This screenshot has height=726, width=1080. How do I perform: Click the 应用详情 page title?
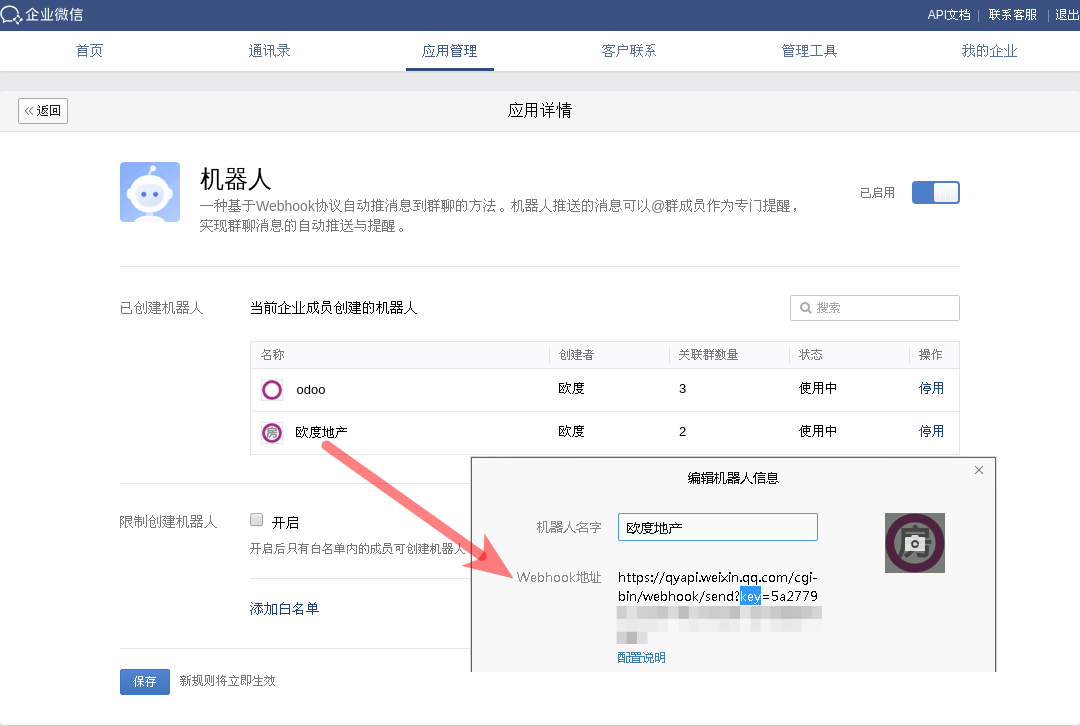point(540,110)
